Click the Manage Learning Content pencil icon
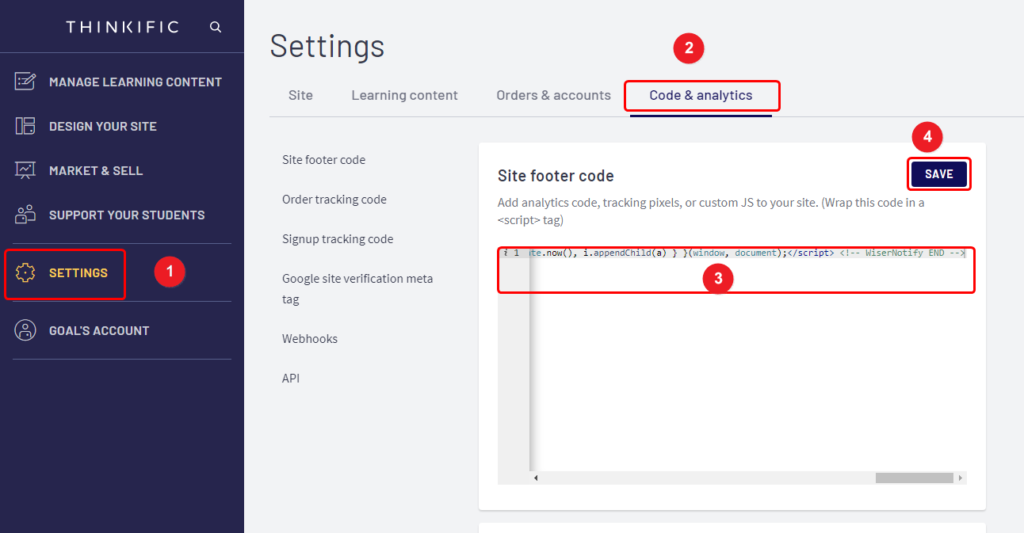Viewport: 1024px width, 533px height. click(x=25, y=82)
